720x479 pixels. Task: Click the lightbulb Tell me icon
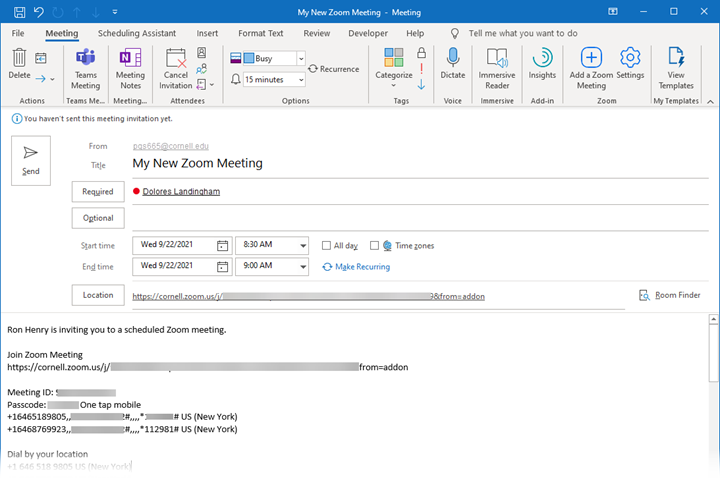pyautogui.click(x=455, y=33)
